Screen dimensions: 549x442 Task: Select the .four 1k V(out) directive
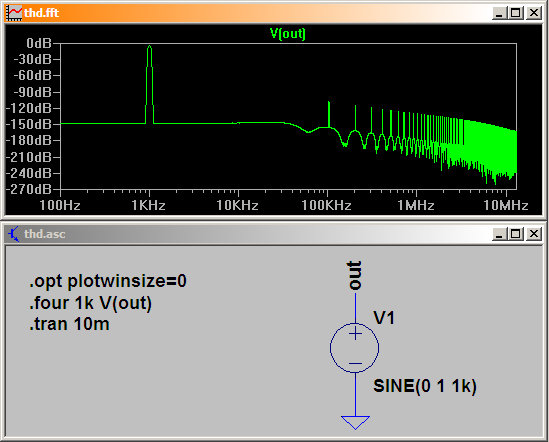click(x=90, y=303)
